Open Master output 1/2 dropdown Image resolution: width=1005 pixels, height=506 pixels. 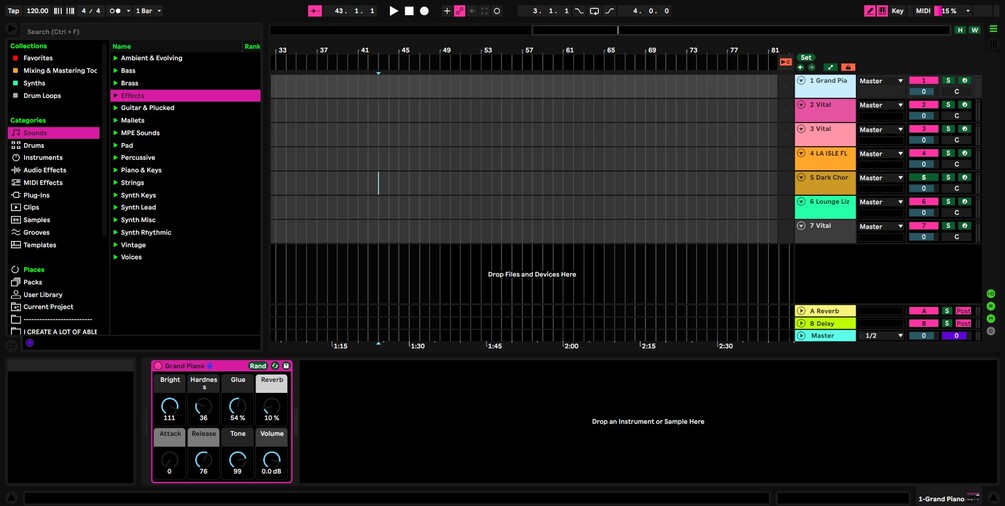pyautogui.click(x=881, y=335)
